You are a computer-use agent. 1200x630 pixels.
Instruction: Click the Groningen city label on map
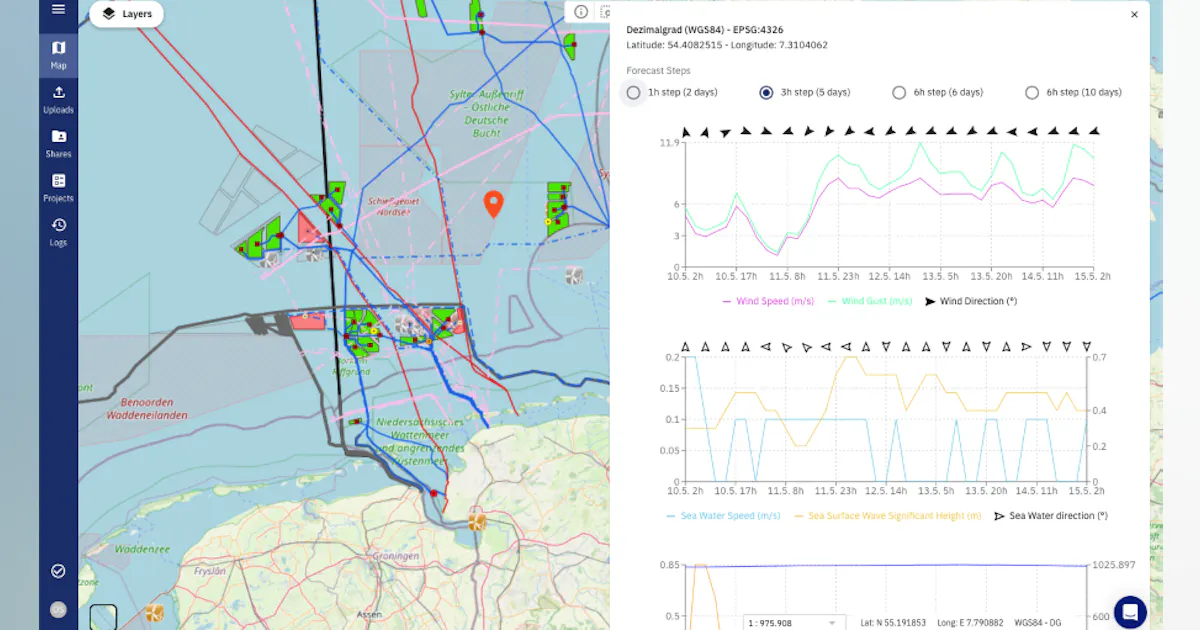click(x=394, y=556)
